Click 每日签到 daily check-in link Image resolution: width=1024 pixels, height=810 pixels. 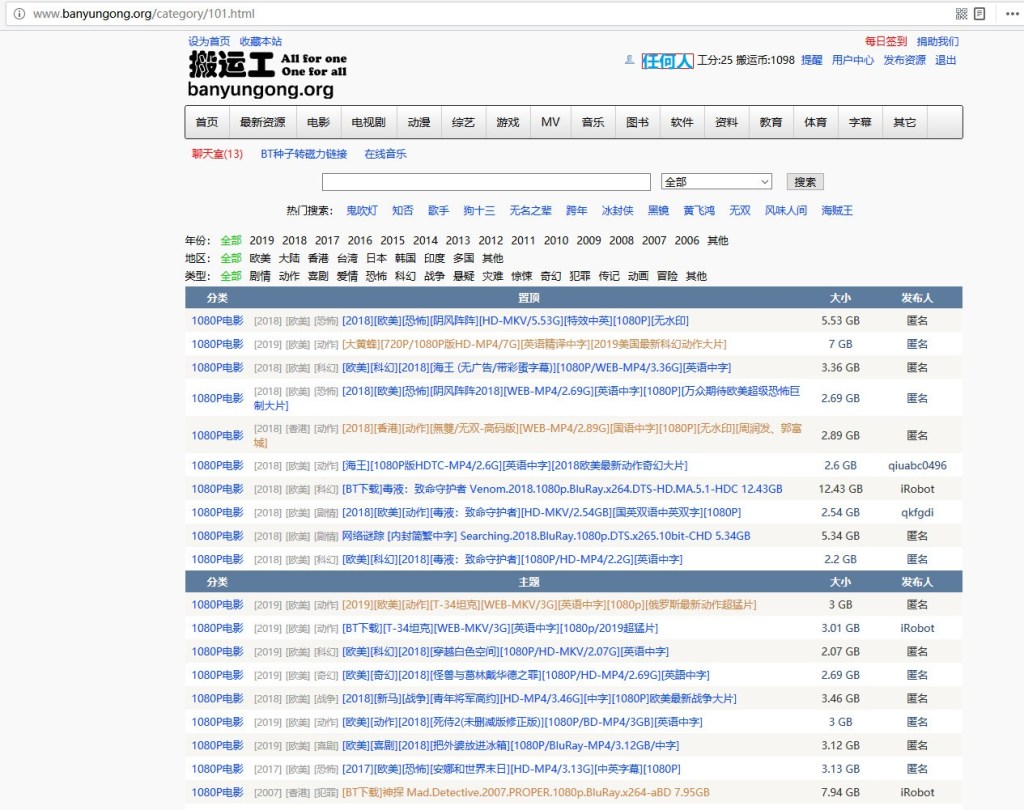click(x=886, y=42)
